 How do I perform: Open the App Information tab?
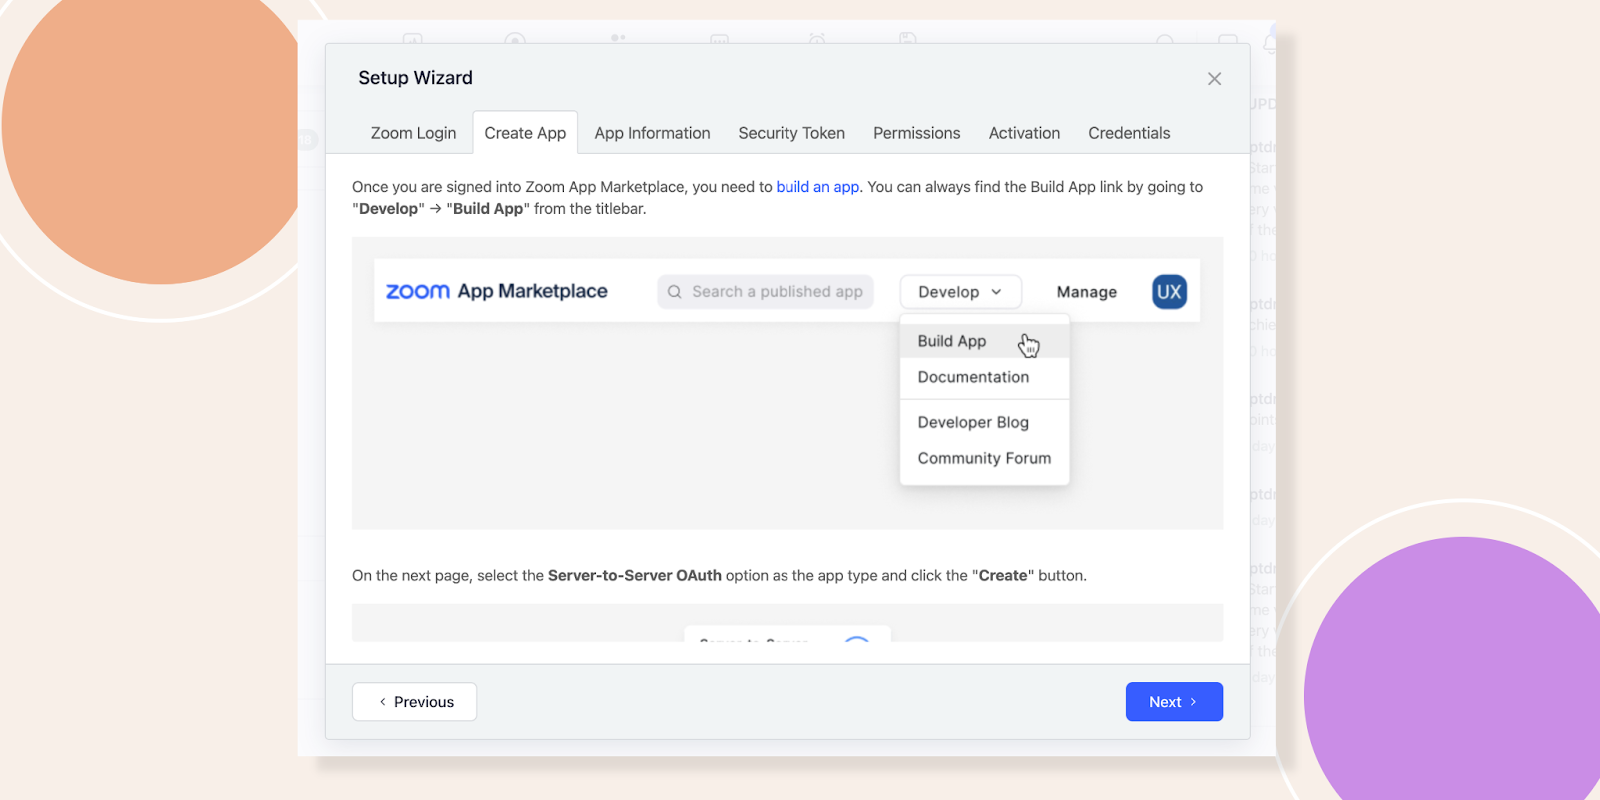click(652, 133)
